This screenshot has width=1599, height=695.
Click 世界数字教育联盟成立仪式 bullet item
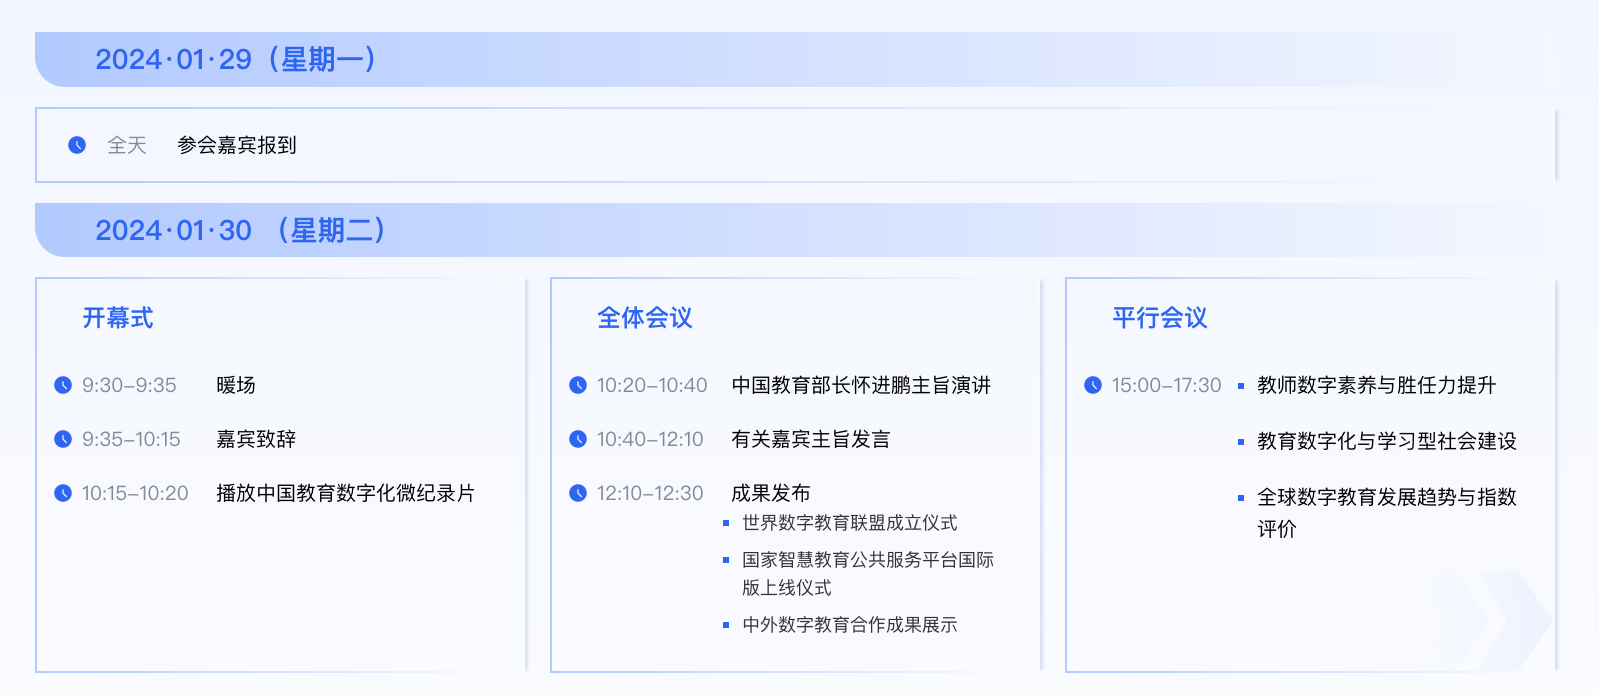tap(849, 523)
